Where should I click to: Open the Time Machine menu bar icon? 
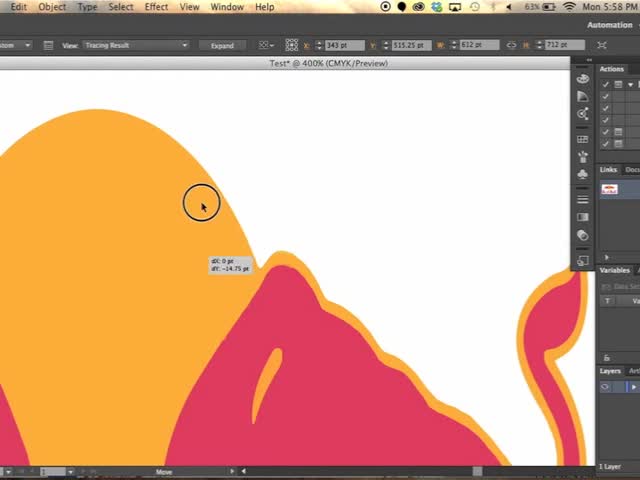tap(475, 7)
